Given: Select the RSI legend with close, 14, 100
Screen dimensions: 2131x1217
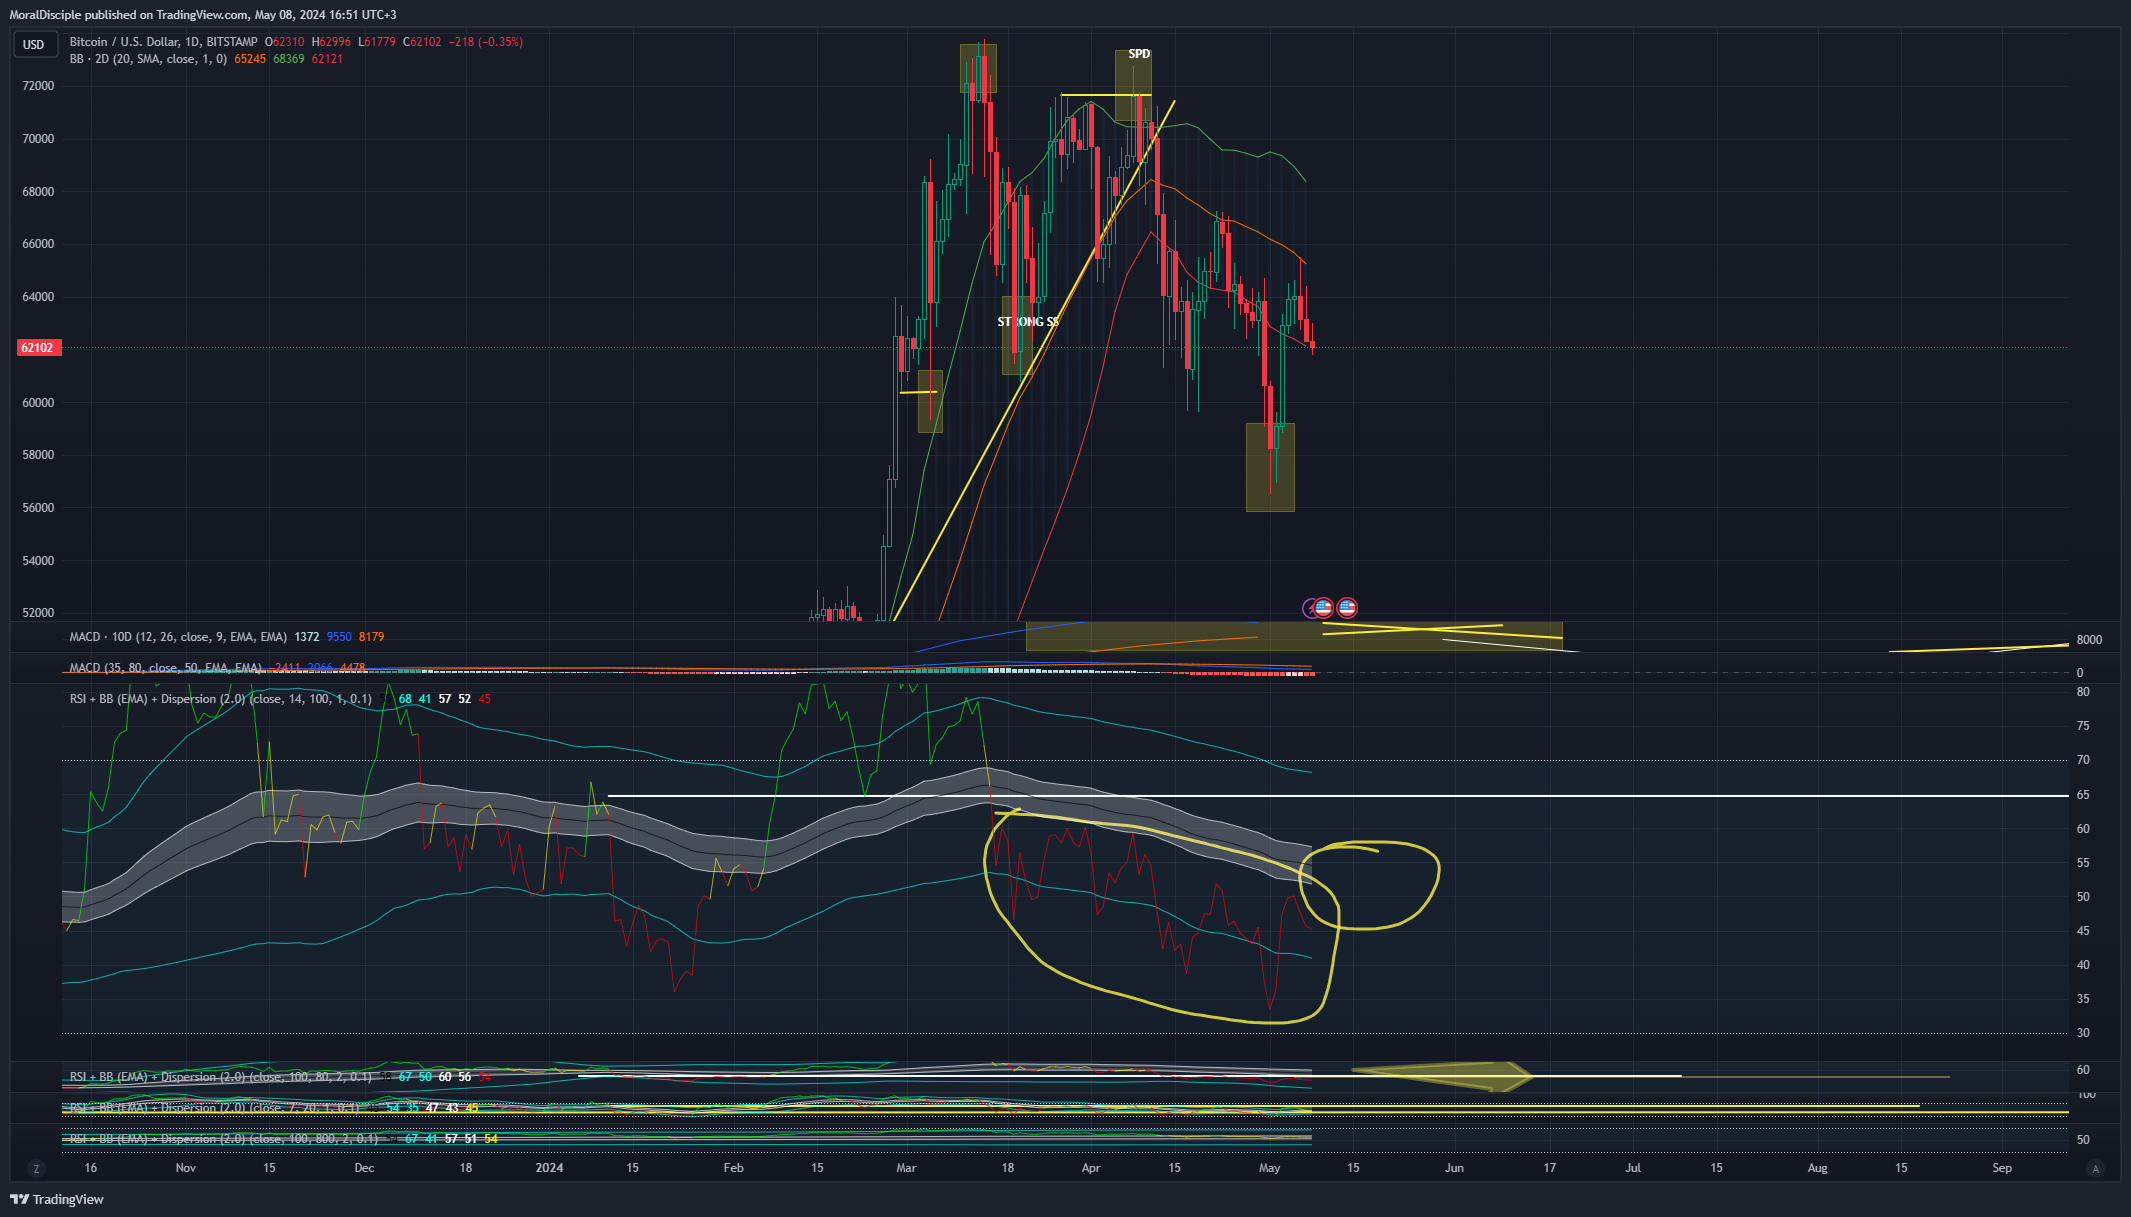Looking at the screenshot, I should point(220,699).
